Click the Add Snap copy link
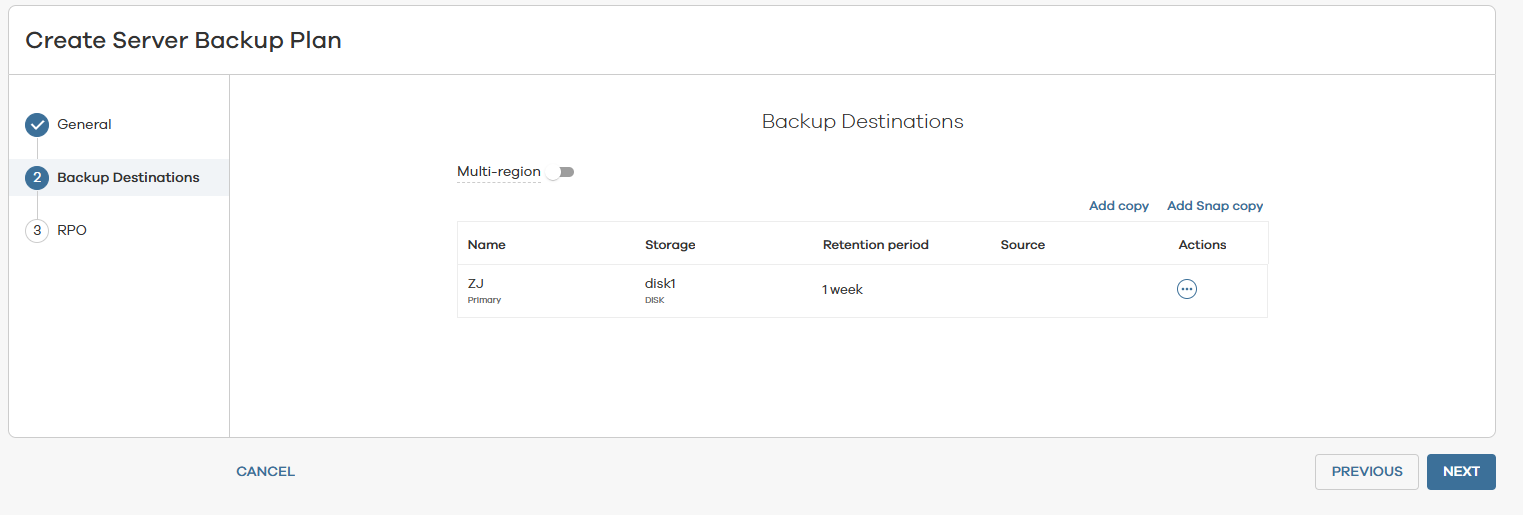 point(1215,206)
